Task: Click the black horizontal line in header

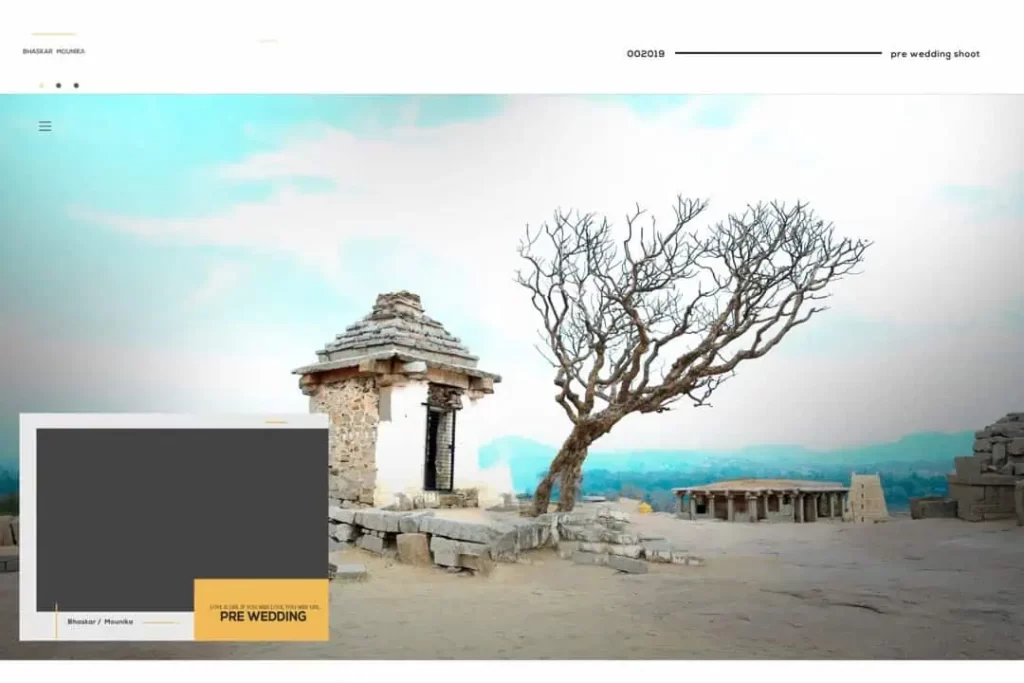Action: point(778,53)
